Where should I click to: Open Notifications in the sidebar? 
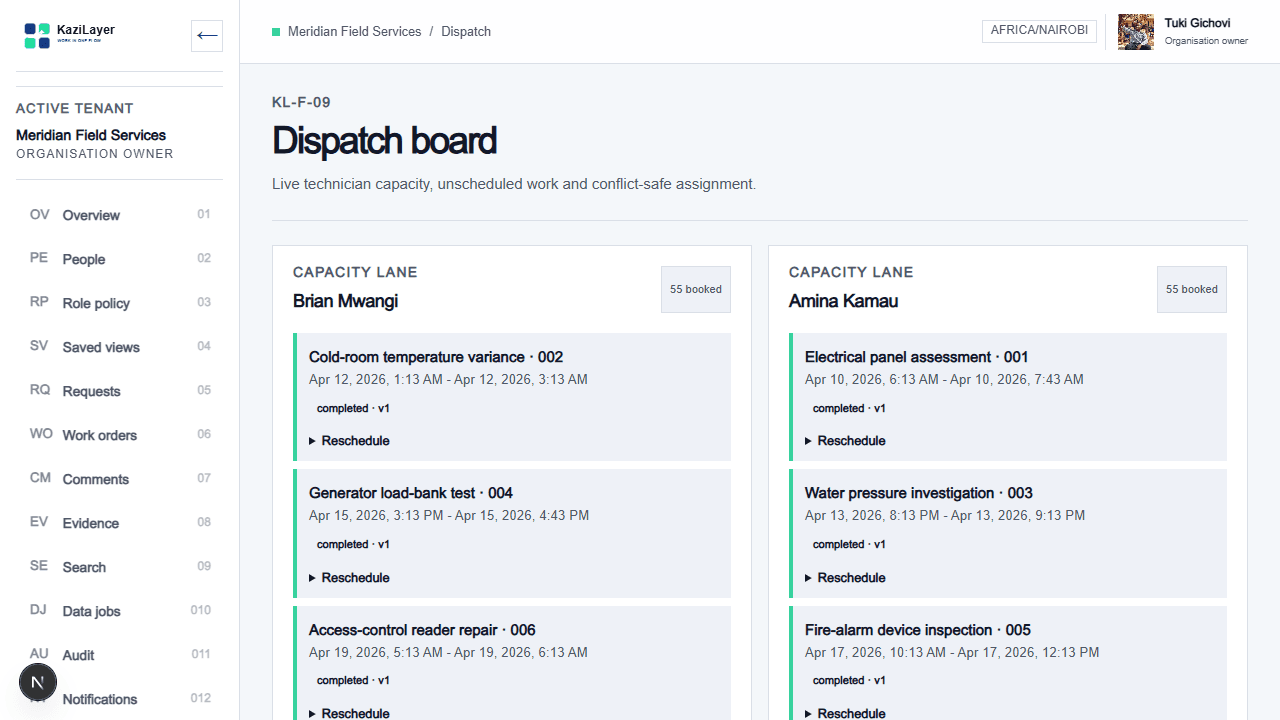coord(120,699)
